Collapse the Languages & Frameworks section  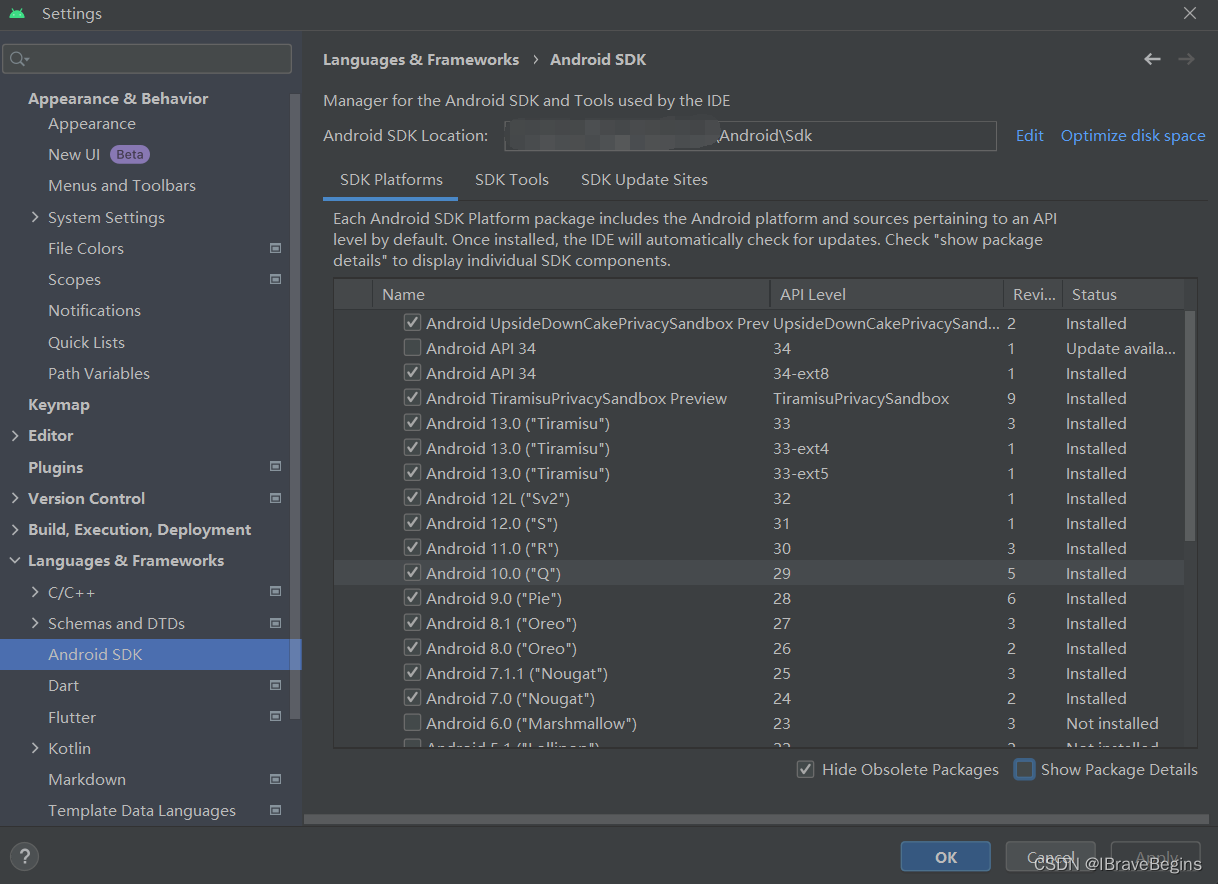[x=15, y=560]
